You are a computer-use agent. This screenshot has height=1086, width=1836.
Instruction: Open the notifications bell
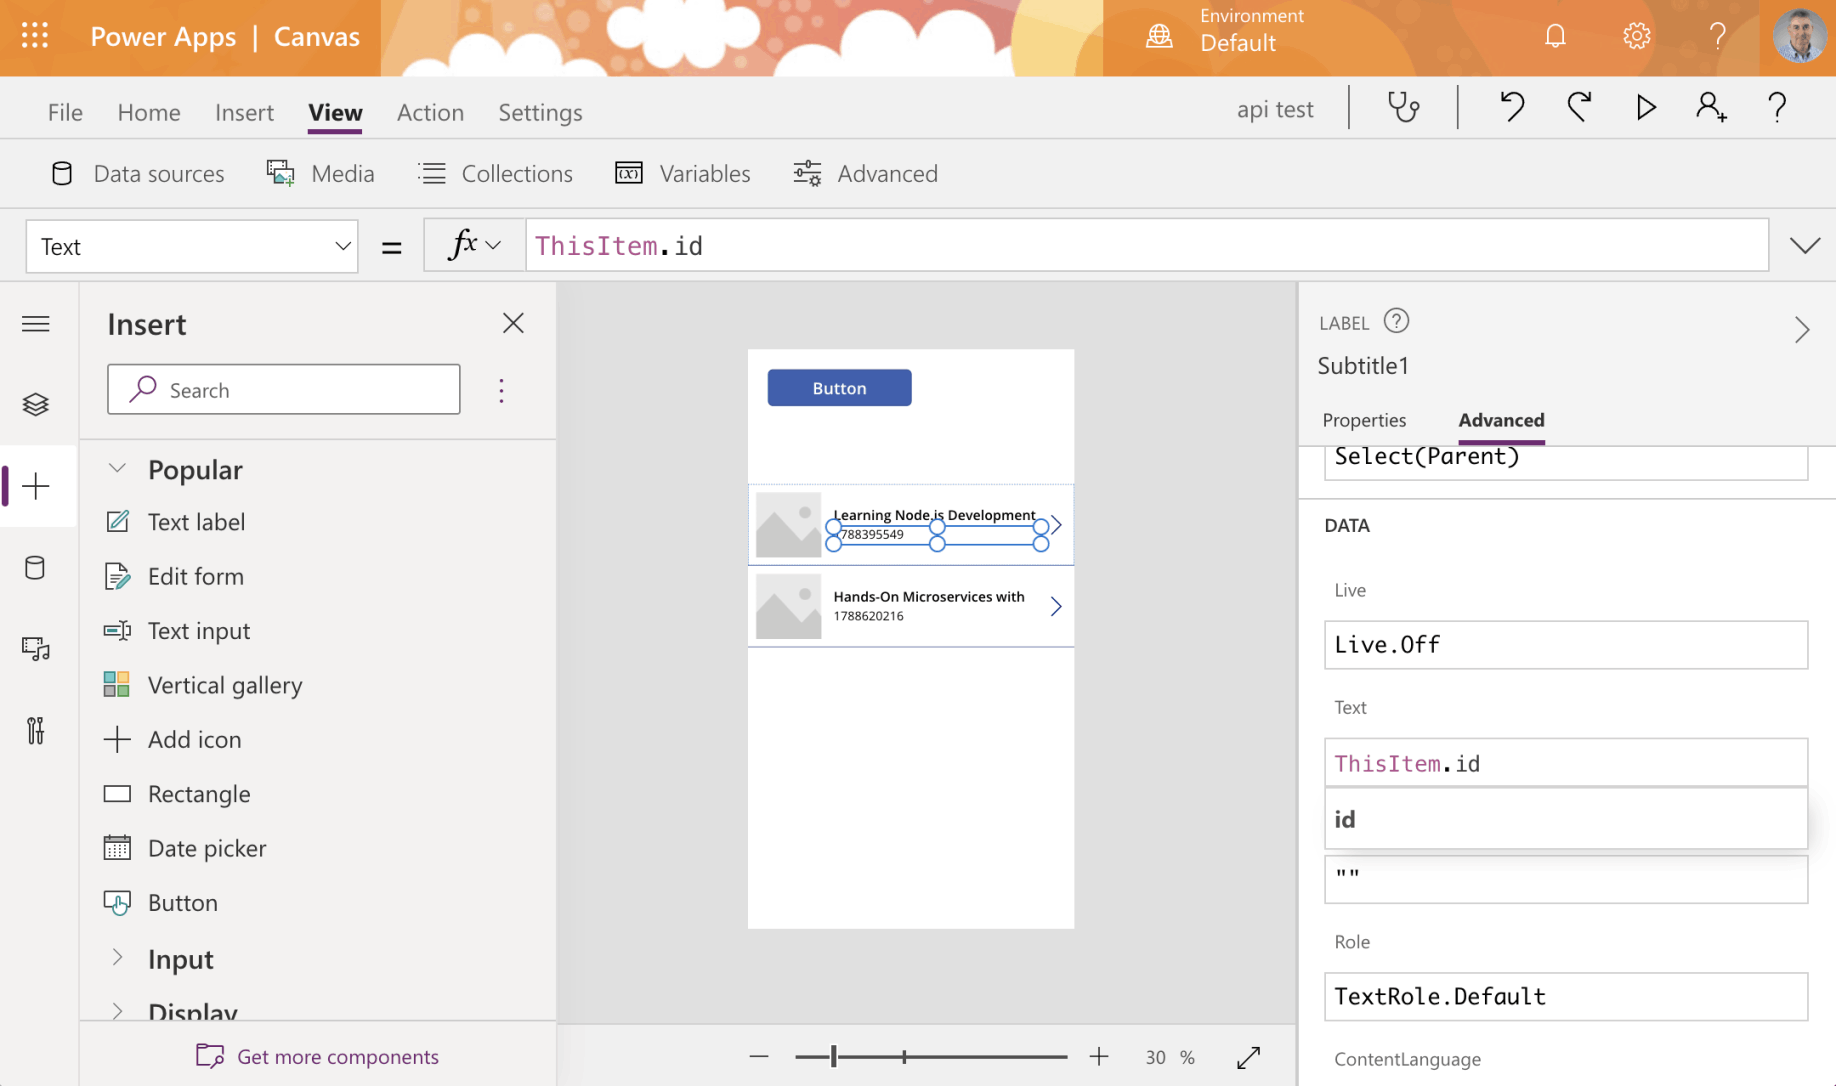tap(1555, 37)
